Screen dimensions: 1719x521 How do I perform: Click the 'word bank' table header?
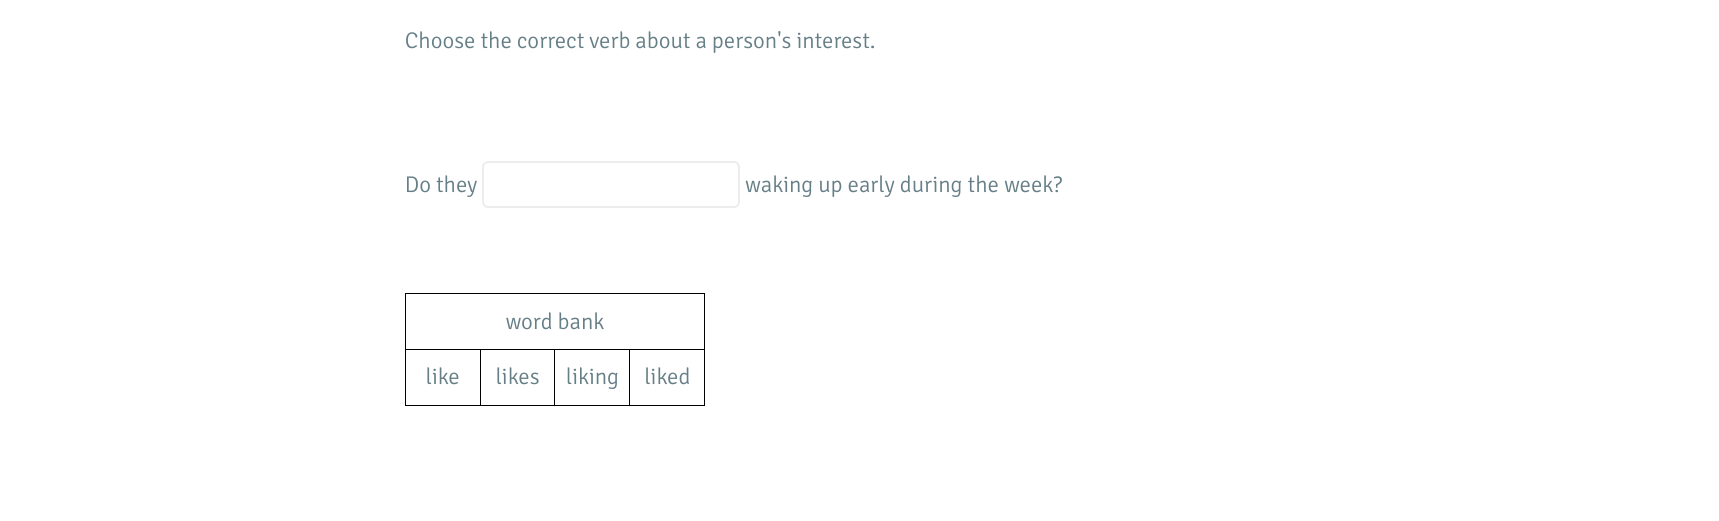pyautogui.click(x=554, y=322)
